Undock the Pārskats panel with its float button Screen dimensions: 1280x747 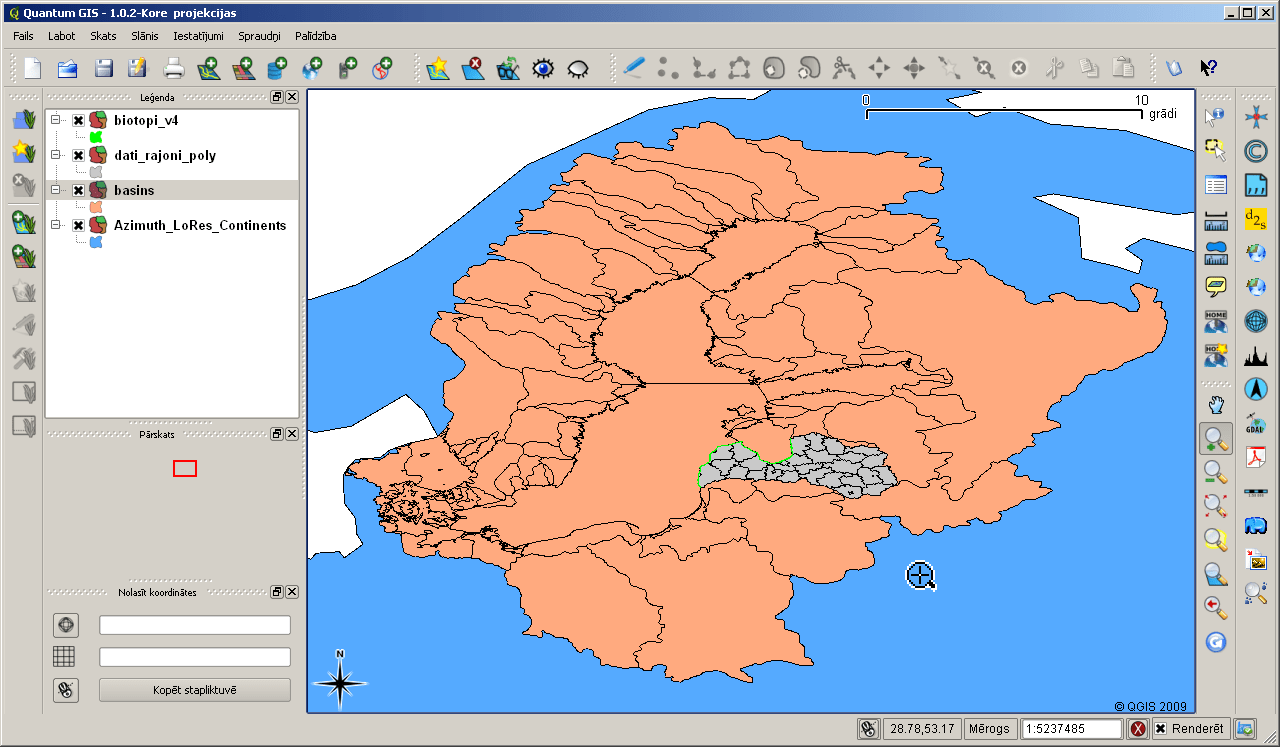point(277,434)
